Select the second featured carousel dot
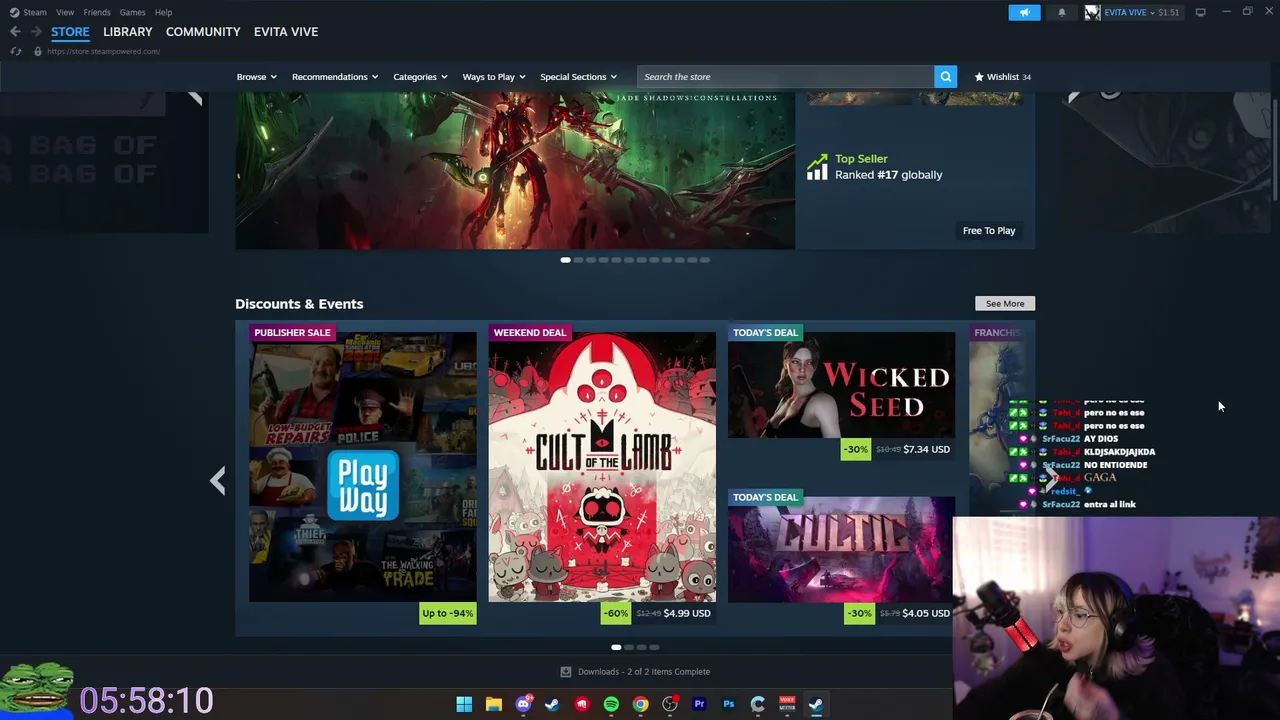1280x720 pixels. (x=578, y=260)
